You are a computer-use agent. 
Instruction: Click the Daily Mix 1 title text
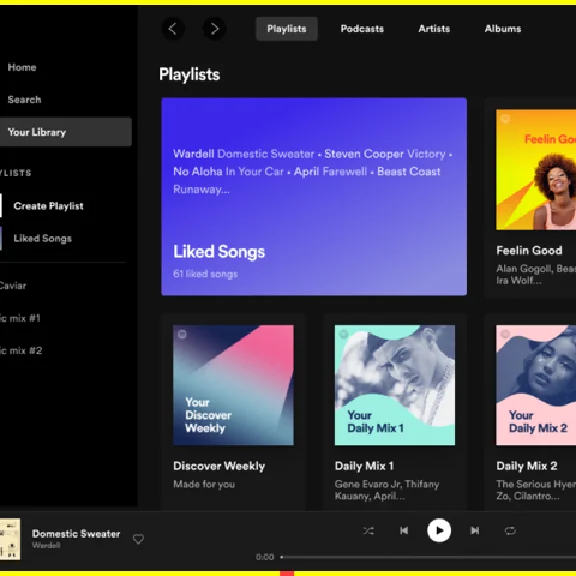pyautogui.click(x=364, y=466)
